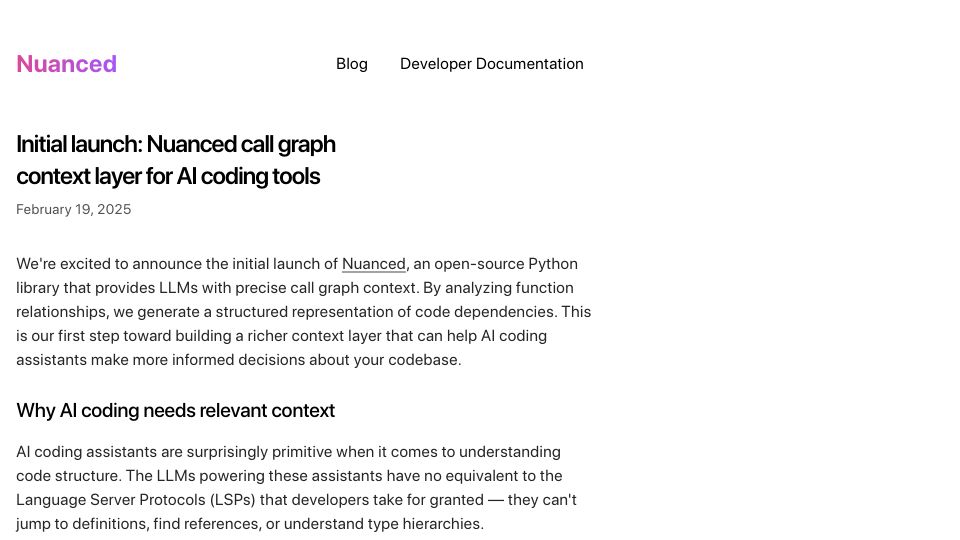Click the words "precise call graph context"
Viewport: 960px width, 540px height.
point(326,288)
